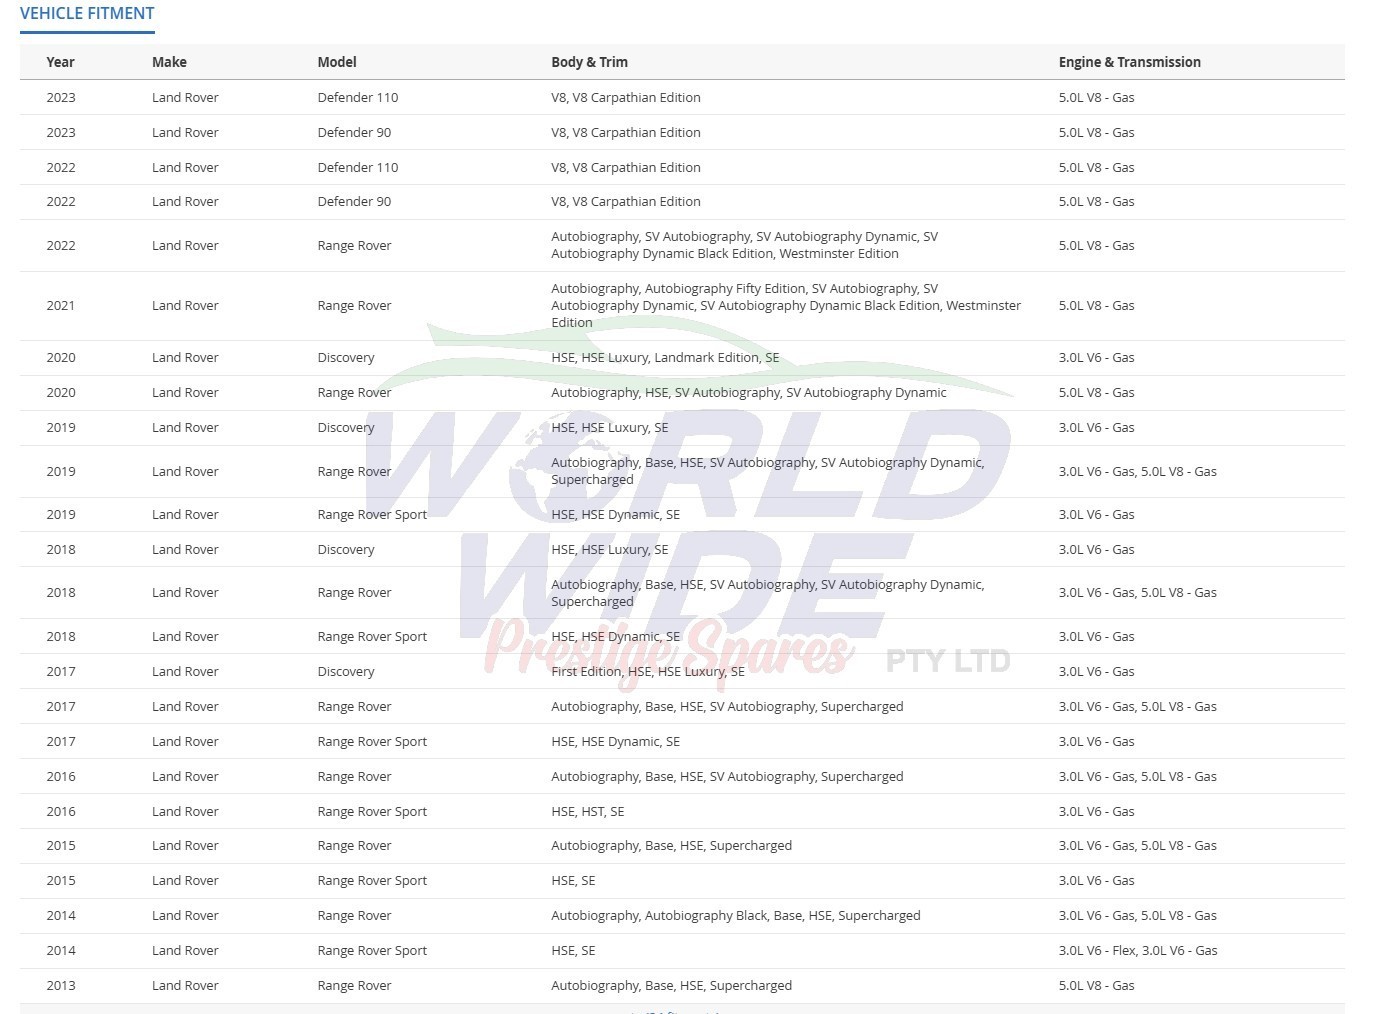Click the Make column header
This screenshot has height=1014, width=1380.
point(169,62)
